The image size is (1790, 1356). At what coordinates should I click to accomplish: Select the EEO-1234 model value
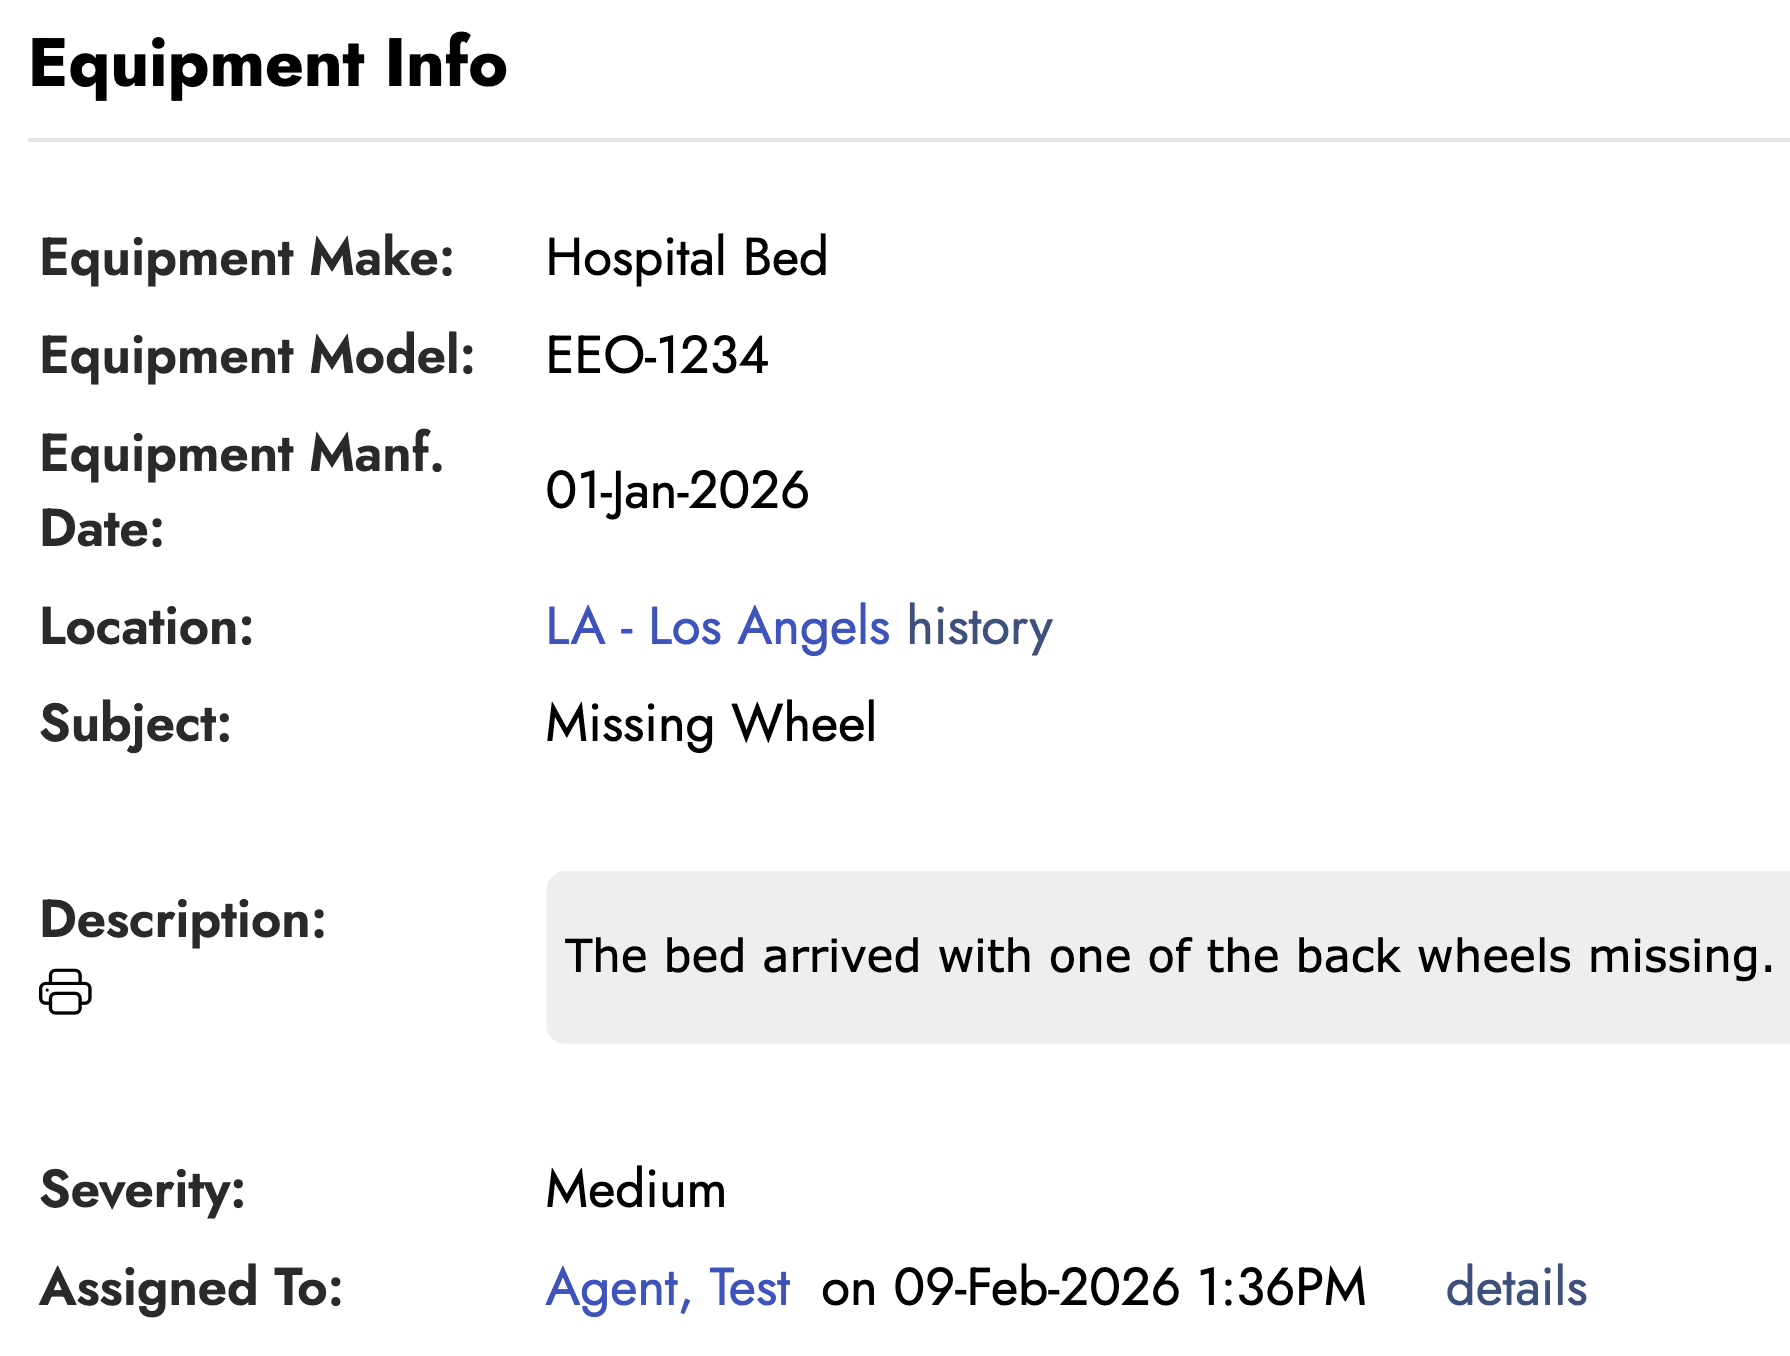point(656,356)
